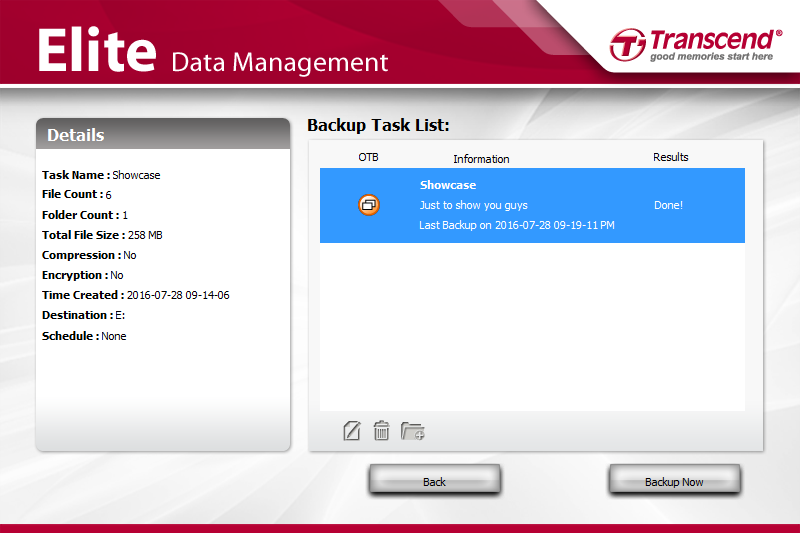Click the Done! result status
Viewport: 800px width, 533px height.
pyautogui.click(x=668, y=205)
